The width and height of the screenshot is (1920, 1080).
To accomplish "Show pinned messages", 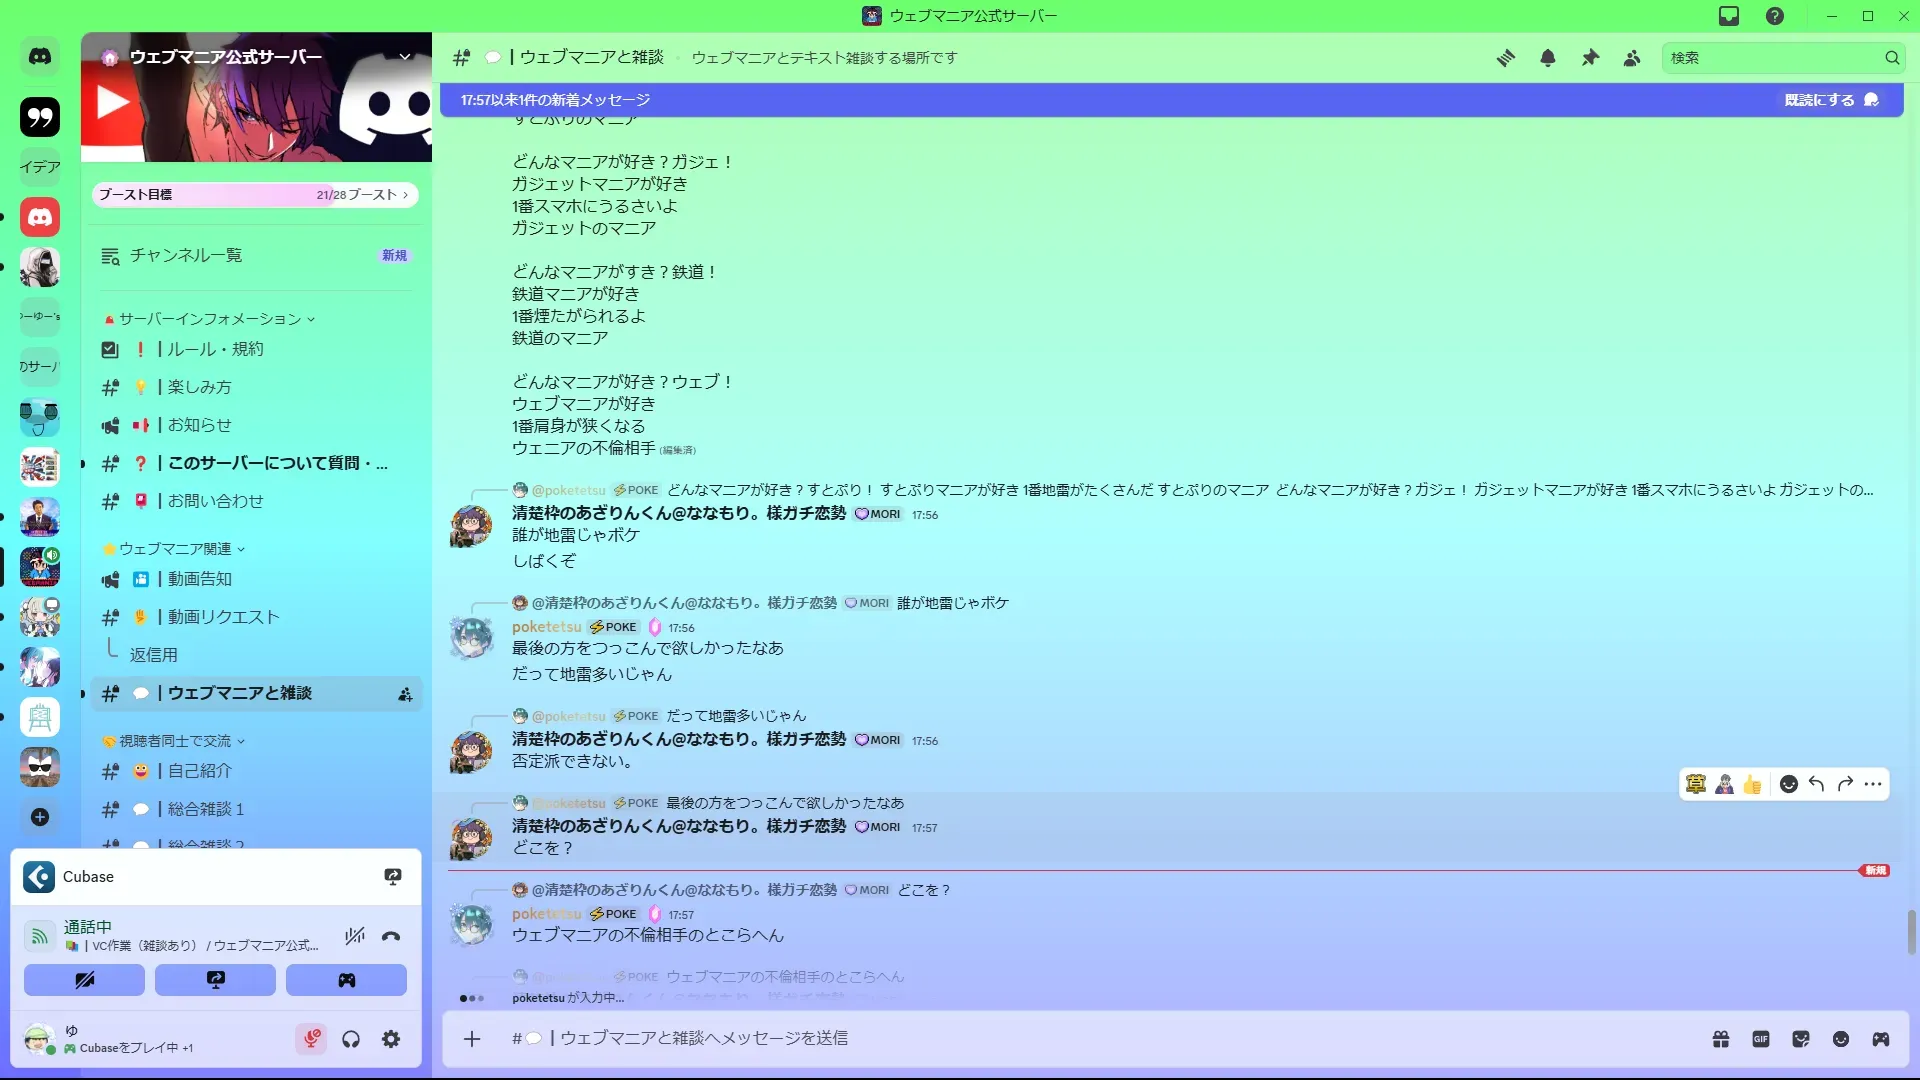I will pyautogui.click(x=1590, y=58).
